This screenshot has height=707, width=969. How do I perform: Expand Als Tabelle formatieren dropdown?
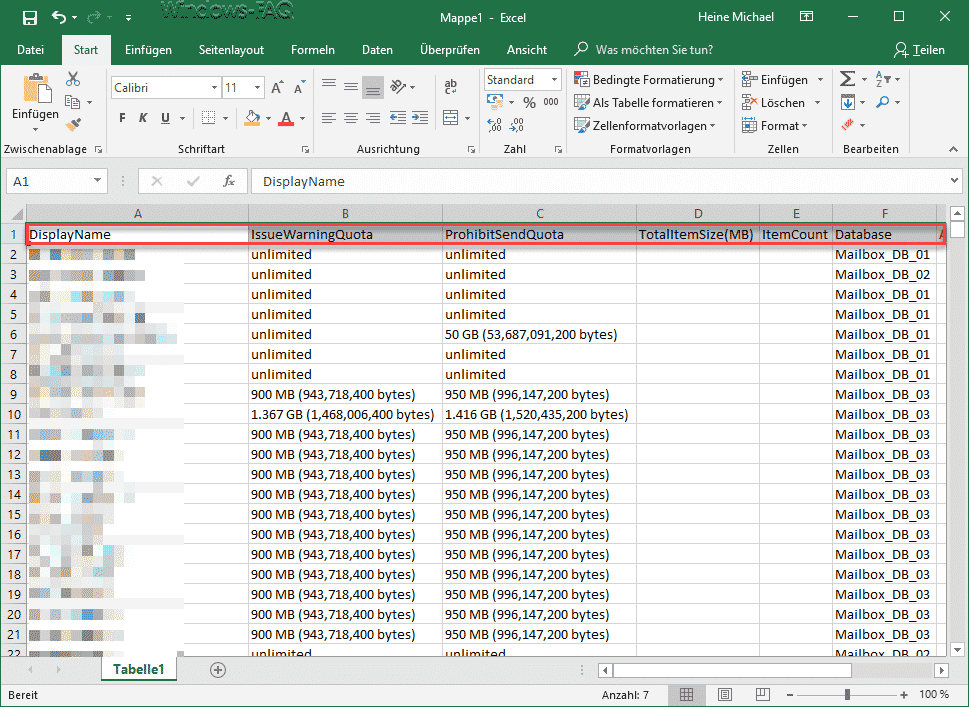pos(719,103)
